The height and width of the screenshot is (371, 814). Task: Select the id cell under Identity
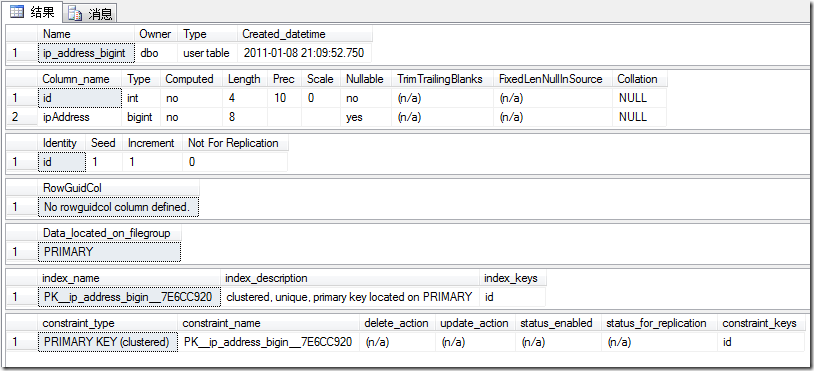click(62, 162)
